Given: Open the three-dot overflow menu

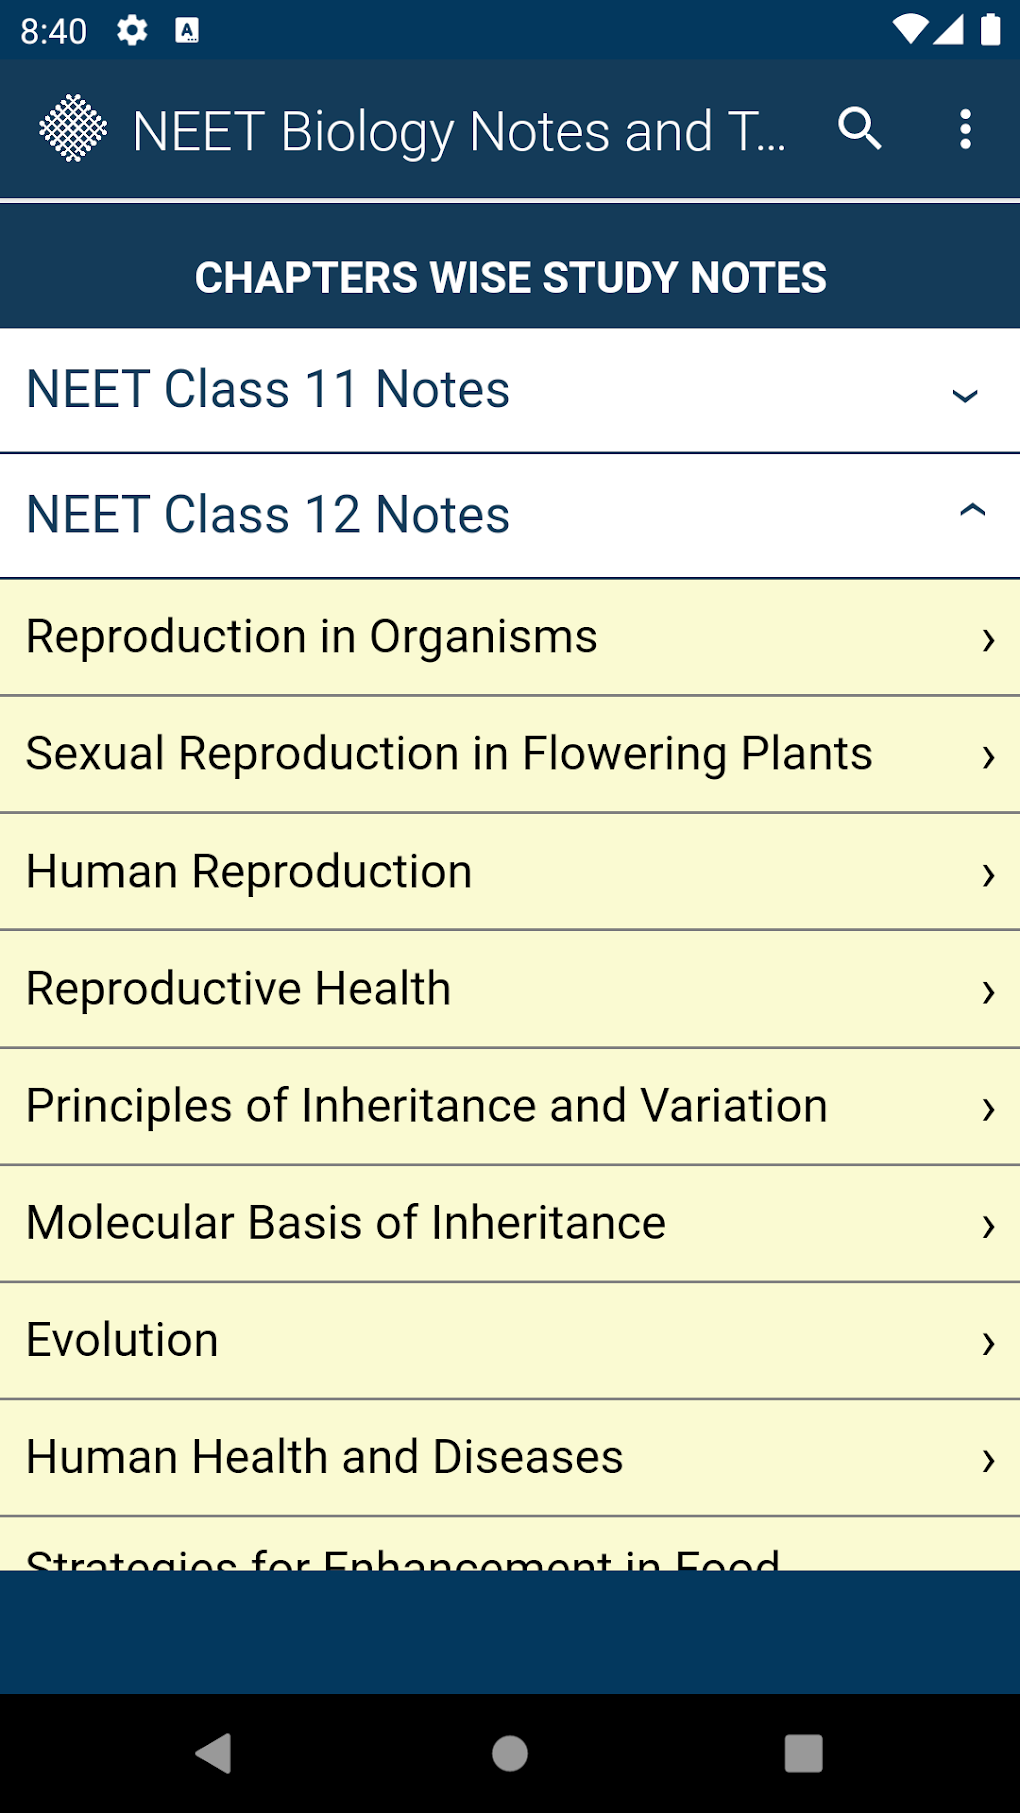Looking at the screenshot, I should pos(965,130).
